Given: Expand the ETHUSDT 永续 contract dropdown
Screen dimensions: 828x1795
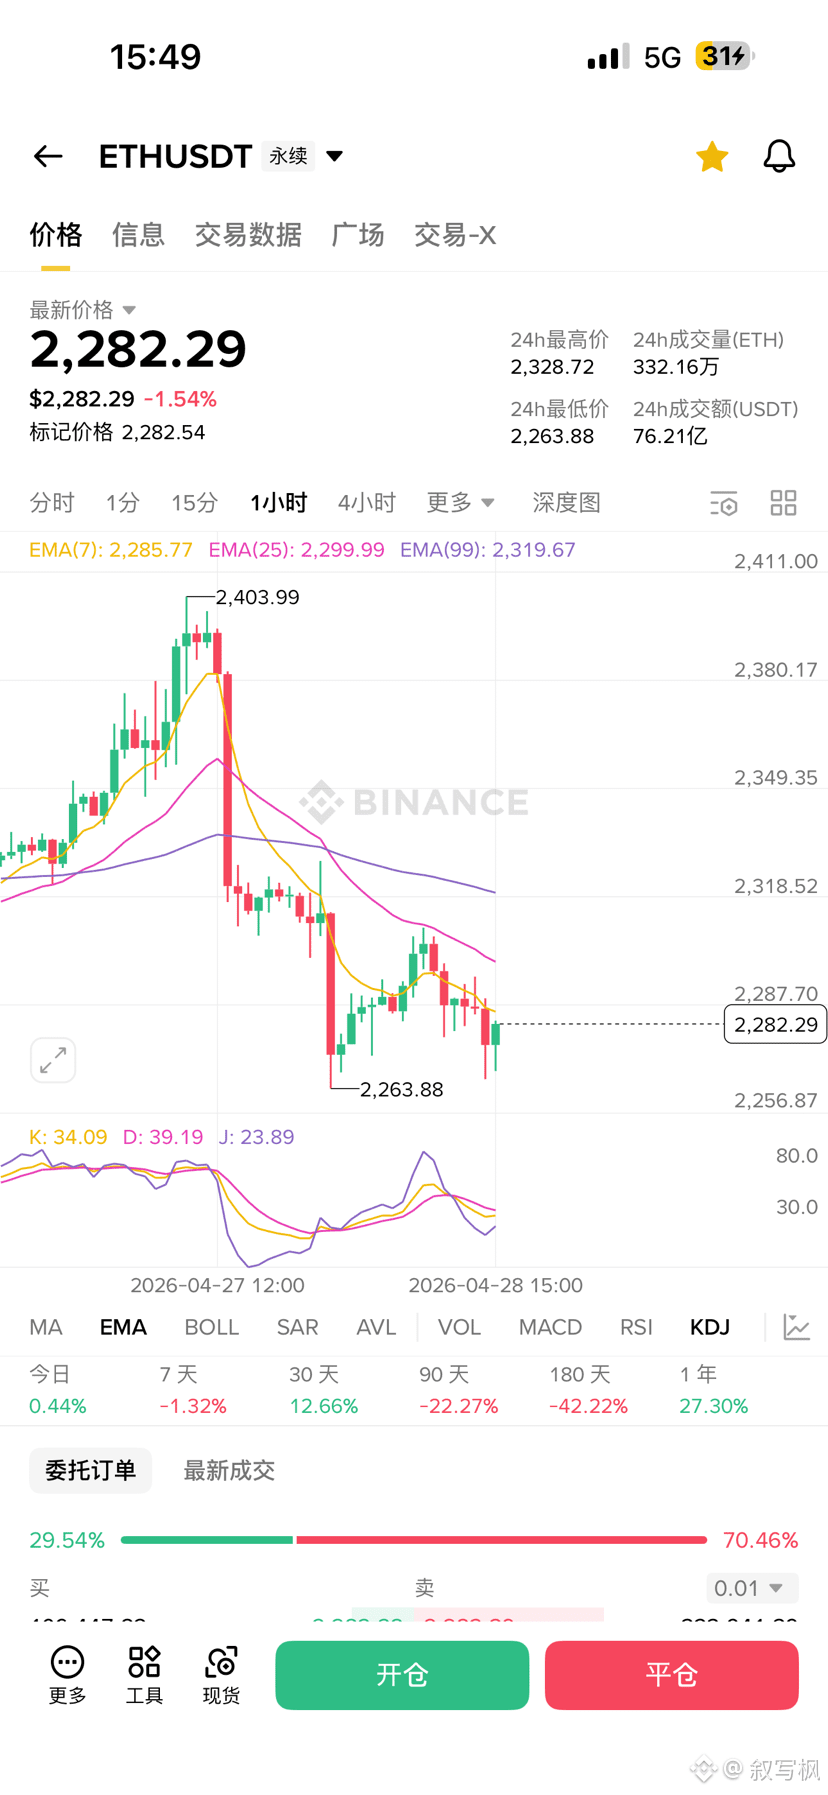Looking at the screenshot, I should (335, 156).
